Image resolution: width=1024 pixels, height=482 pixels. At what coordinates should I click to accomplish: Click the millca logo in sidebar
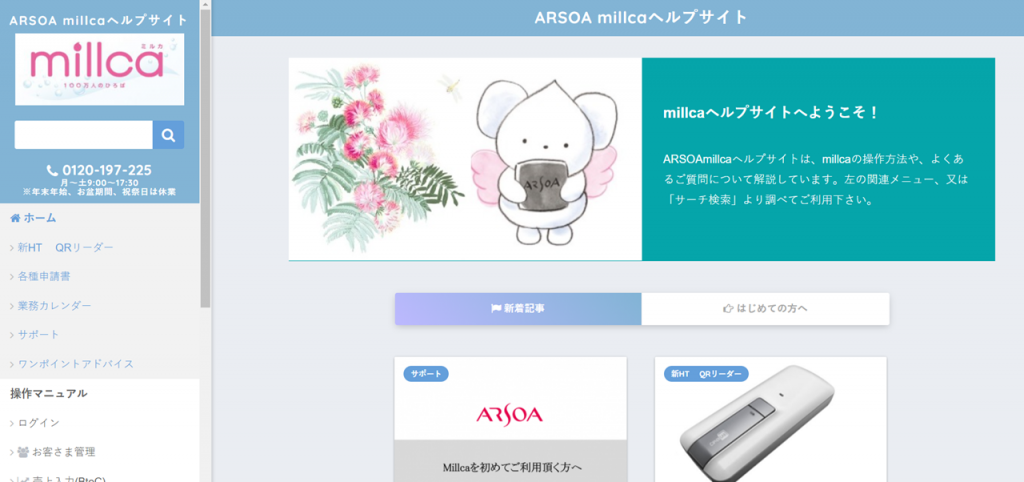(100, 69)
